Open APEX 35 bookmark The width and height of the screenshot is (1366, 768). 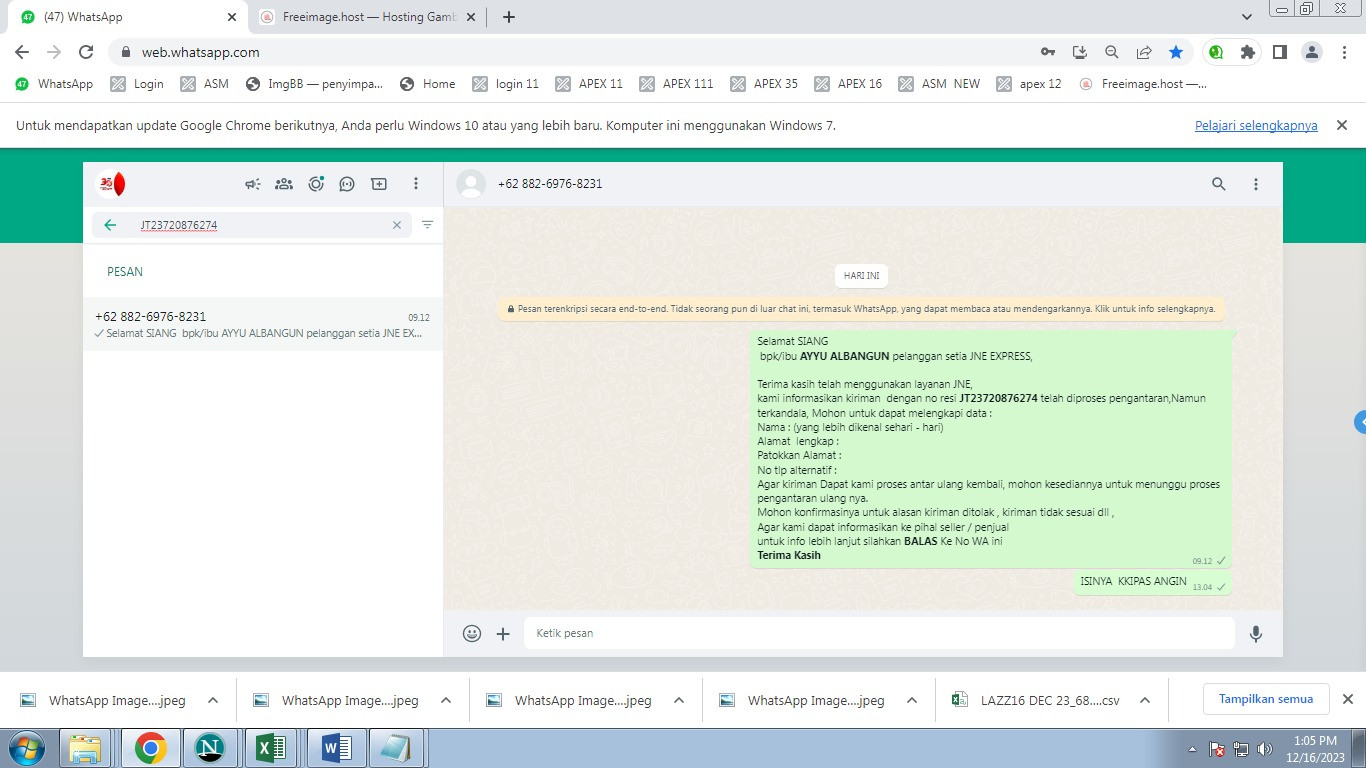[x=764, y=84]
